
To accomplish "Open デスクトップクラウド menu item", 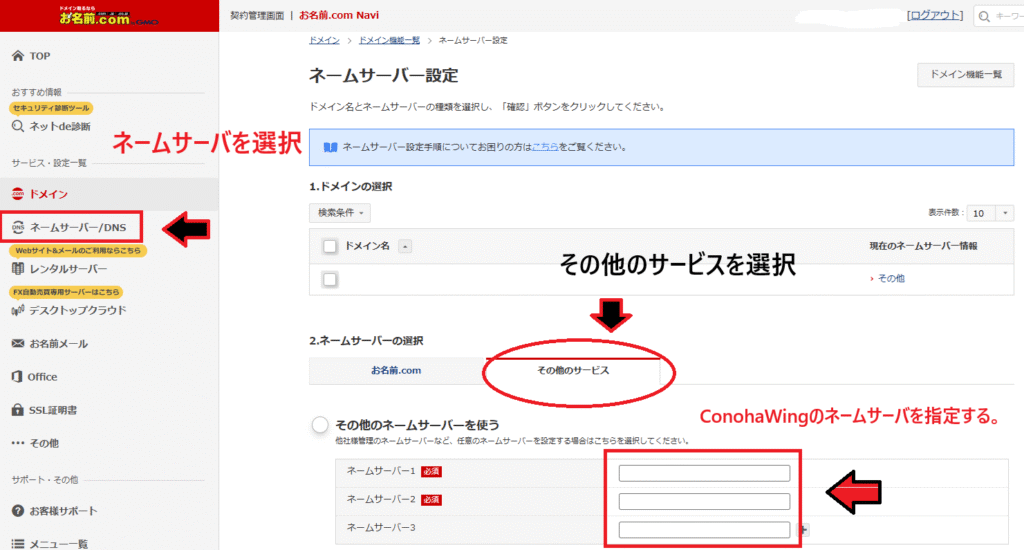I will coord(78,310).
